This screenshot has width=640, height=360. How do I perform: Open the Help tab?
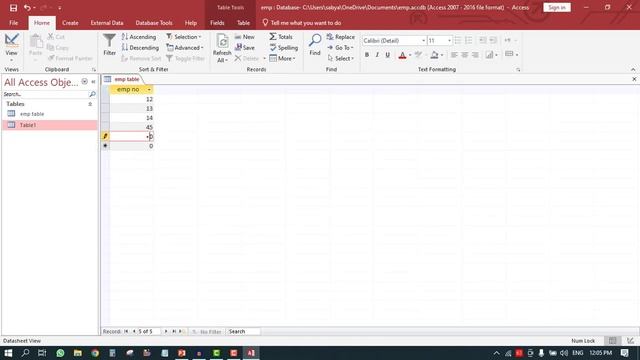[x=191, y=23]
